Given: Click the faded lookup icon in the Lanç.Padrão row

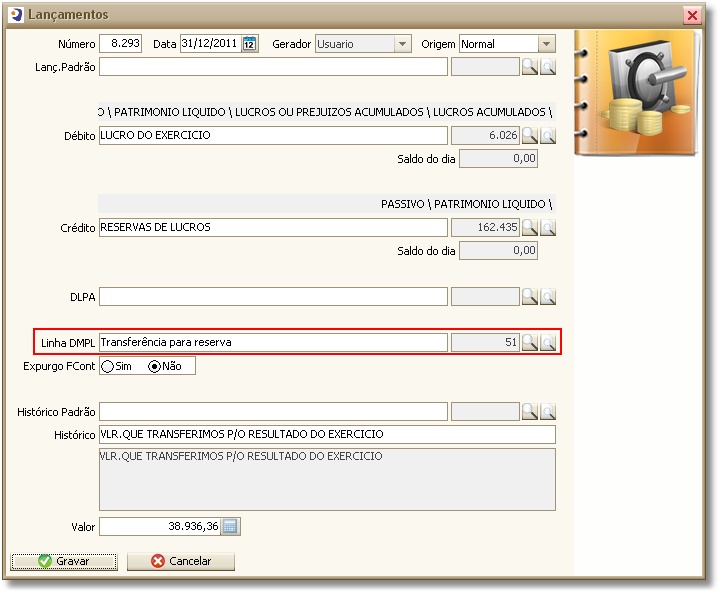Looking at the screenshot, I should (x=547, y=67).
